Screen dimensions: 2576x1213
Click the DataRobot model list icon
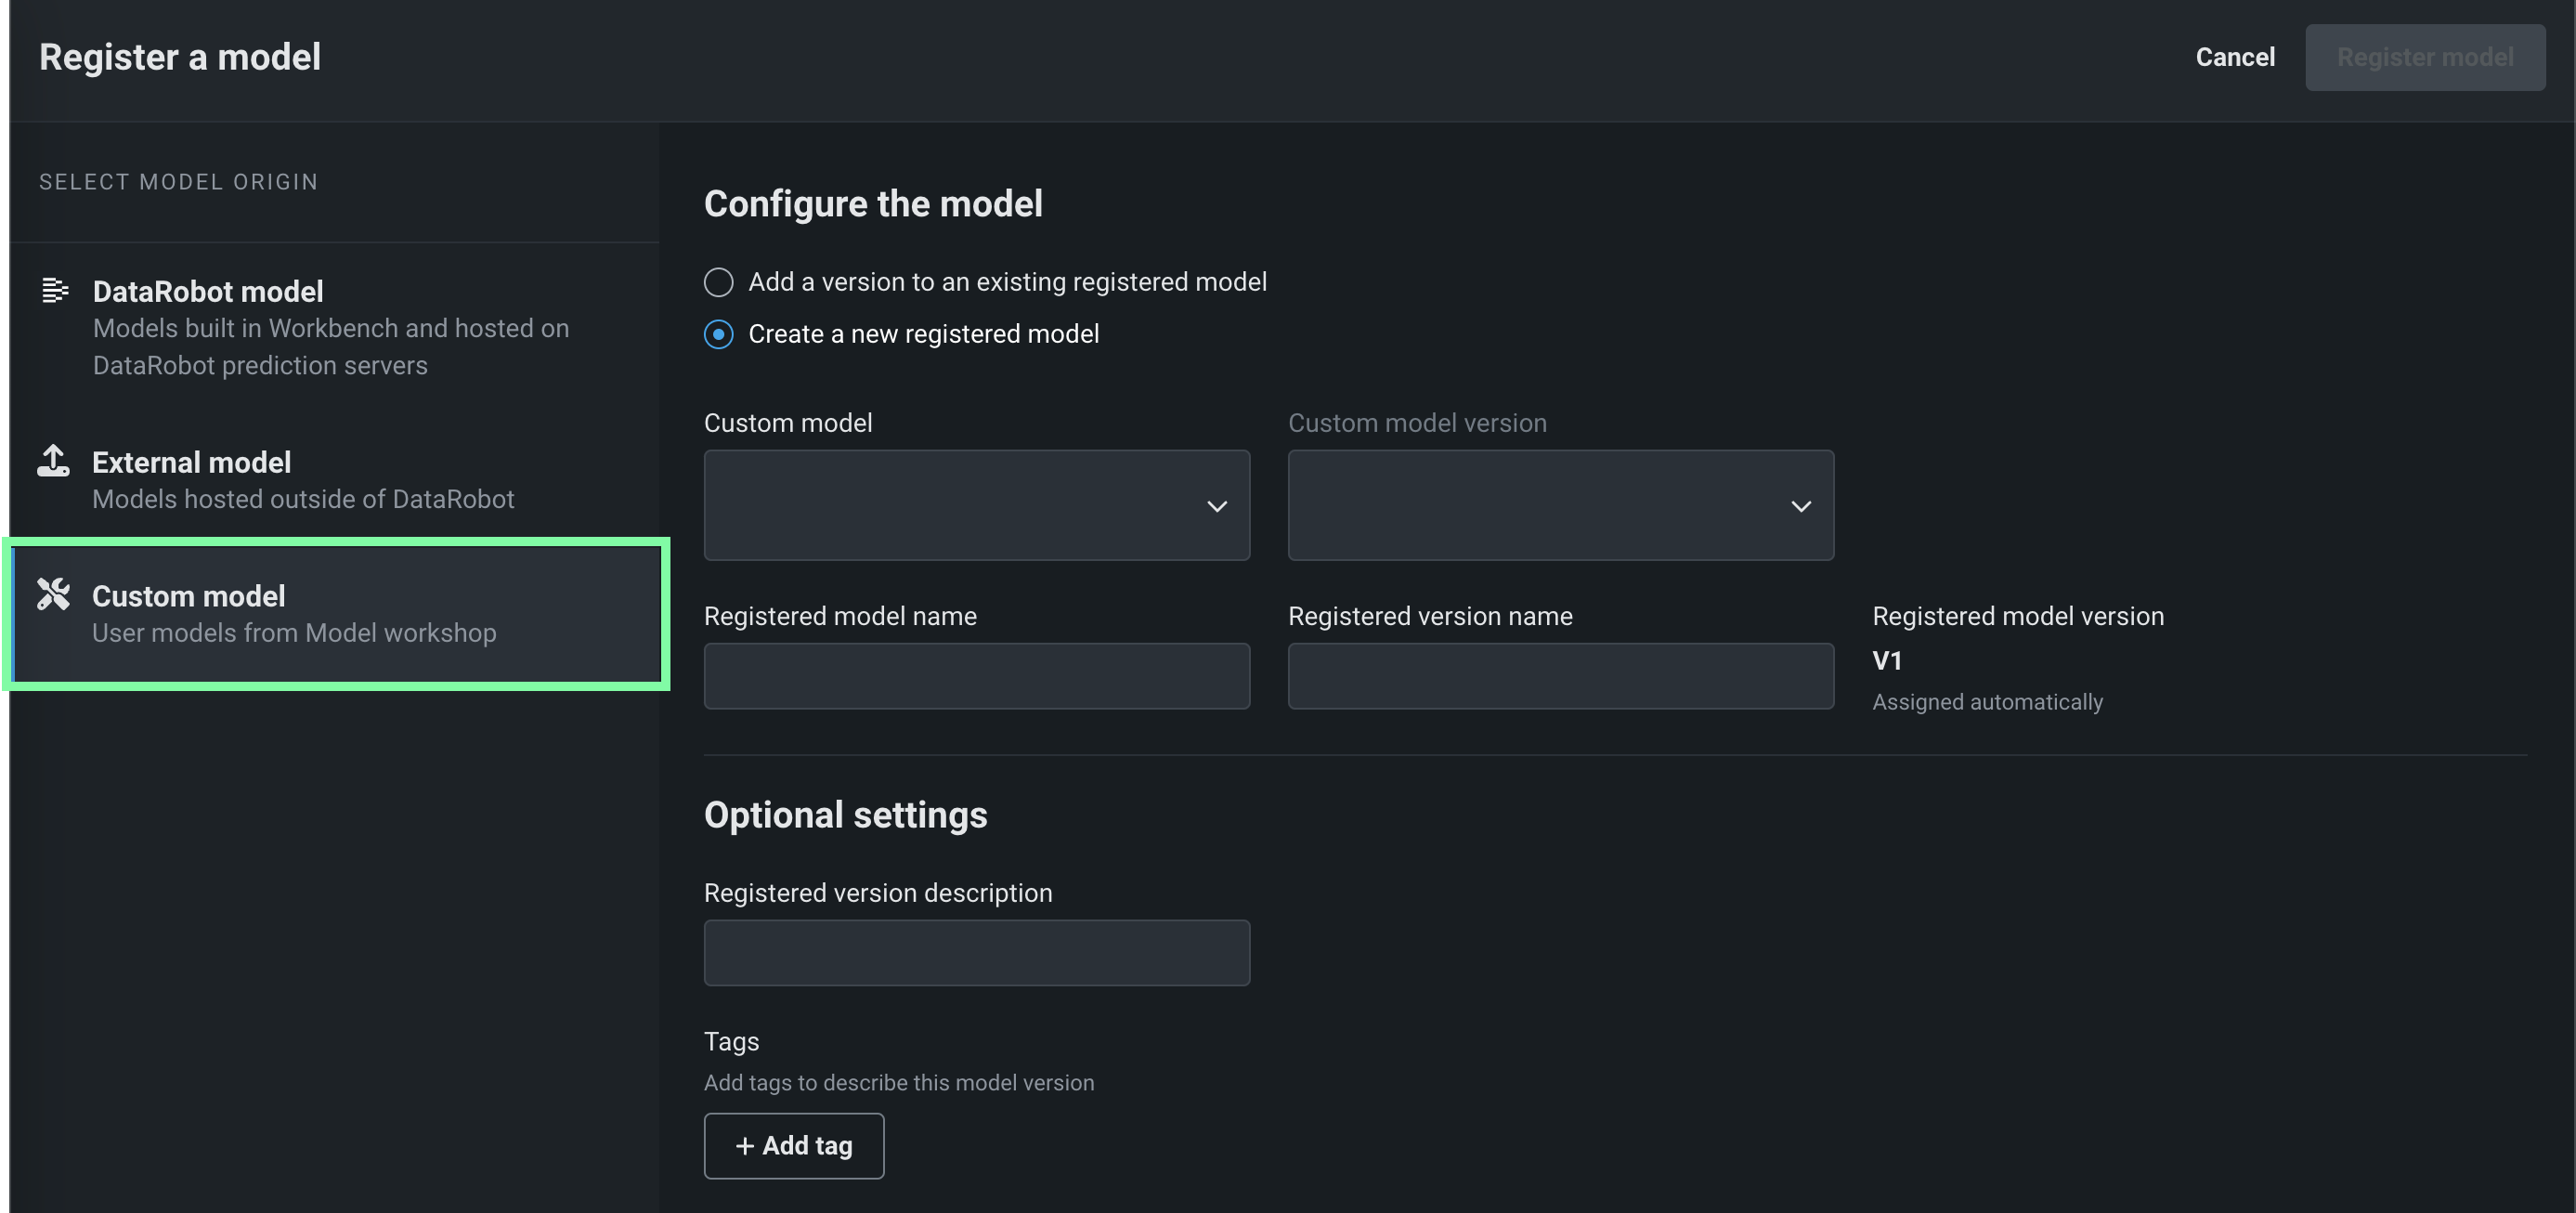54,290
